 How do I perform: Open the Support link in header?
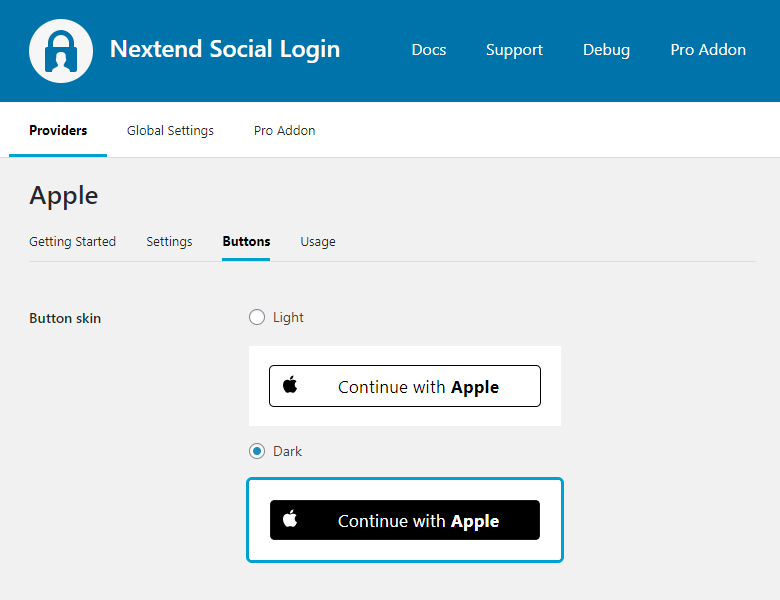tap(514, 50)
